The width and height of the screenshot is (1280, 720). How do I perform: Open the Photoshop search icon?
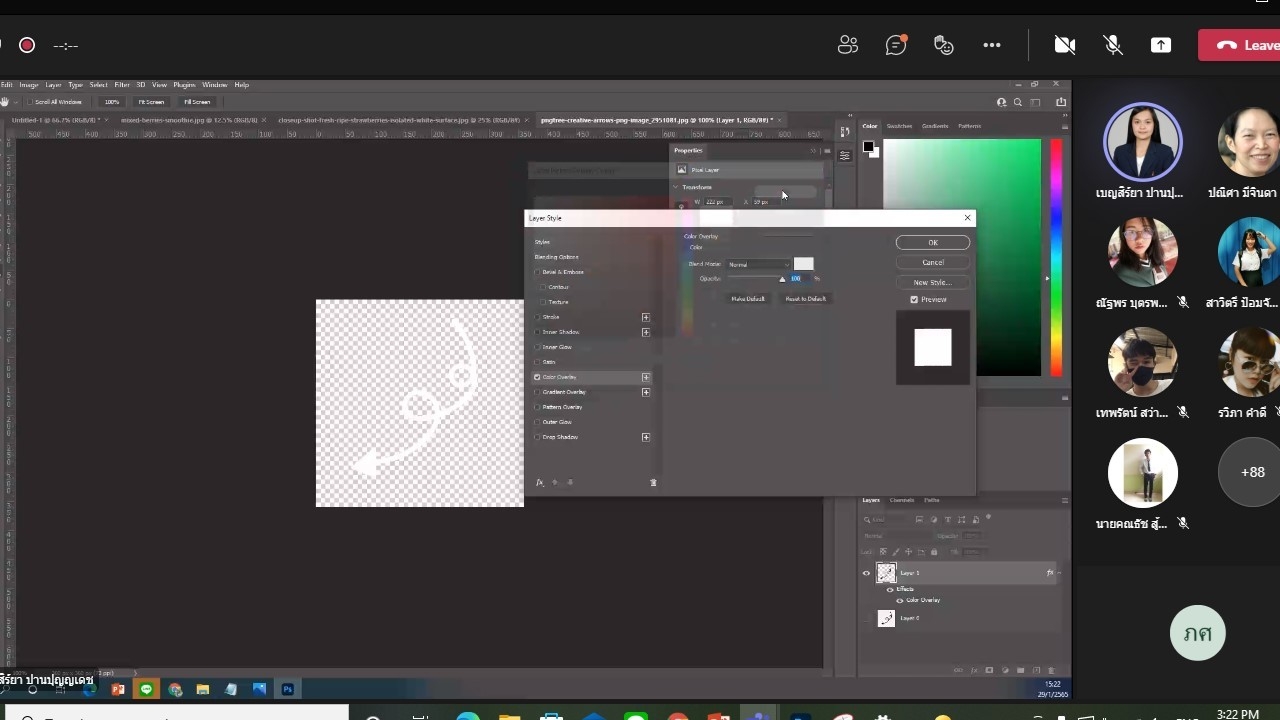click(x=1018, y=102)
